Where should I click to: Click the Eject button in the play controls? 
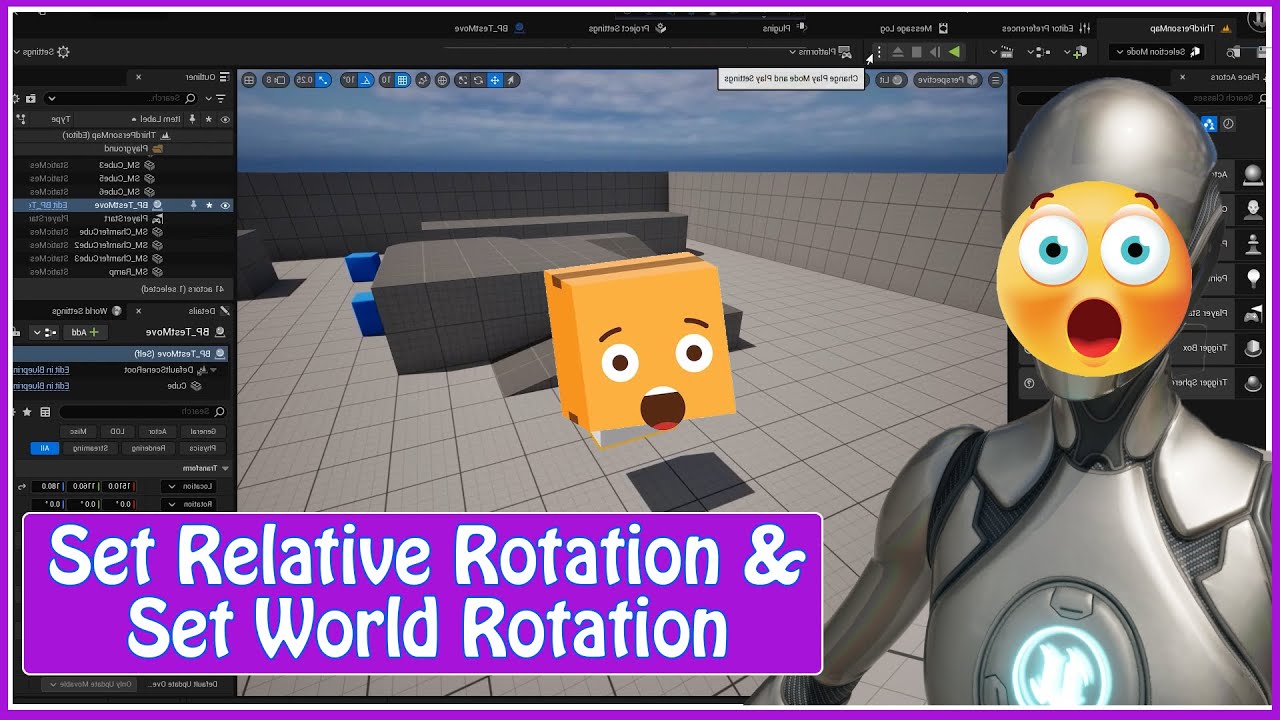pyautogui.click(x=898, y=51)
